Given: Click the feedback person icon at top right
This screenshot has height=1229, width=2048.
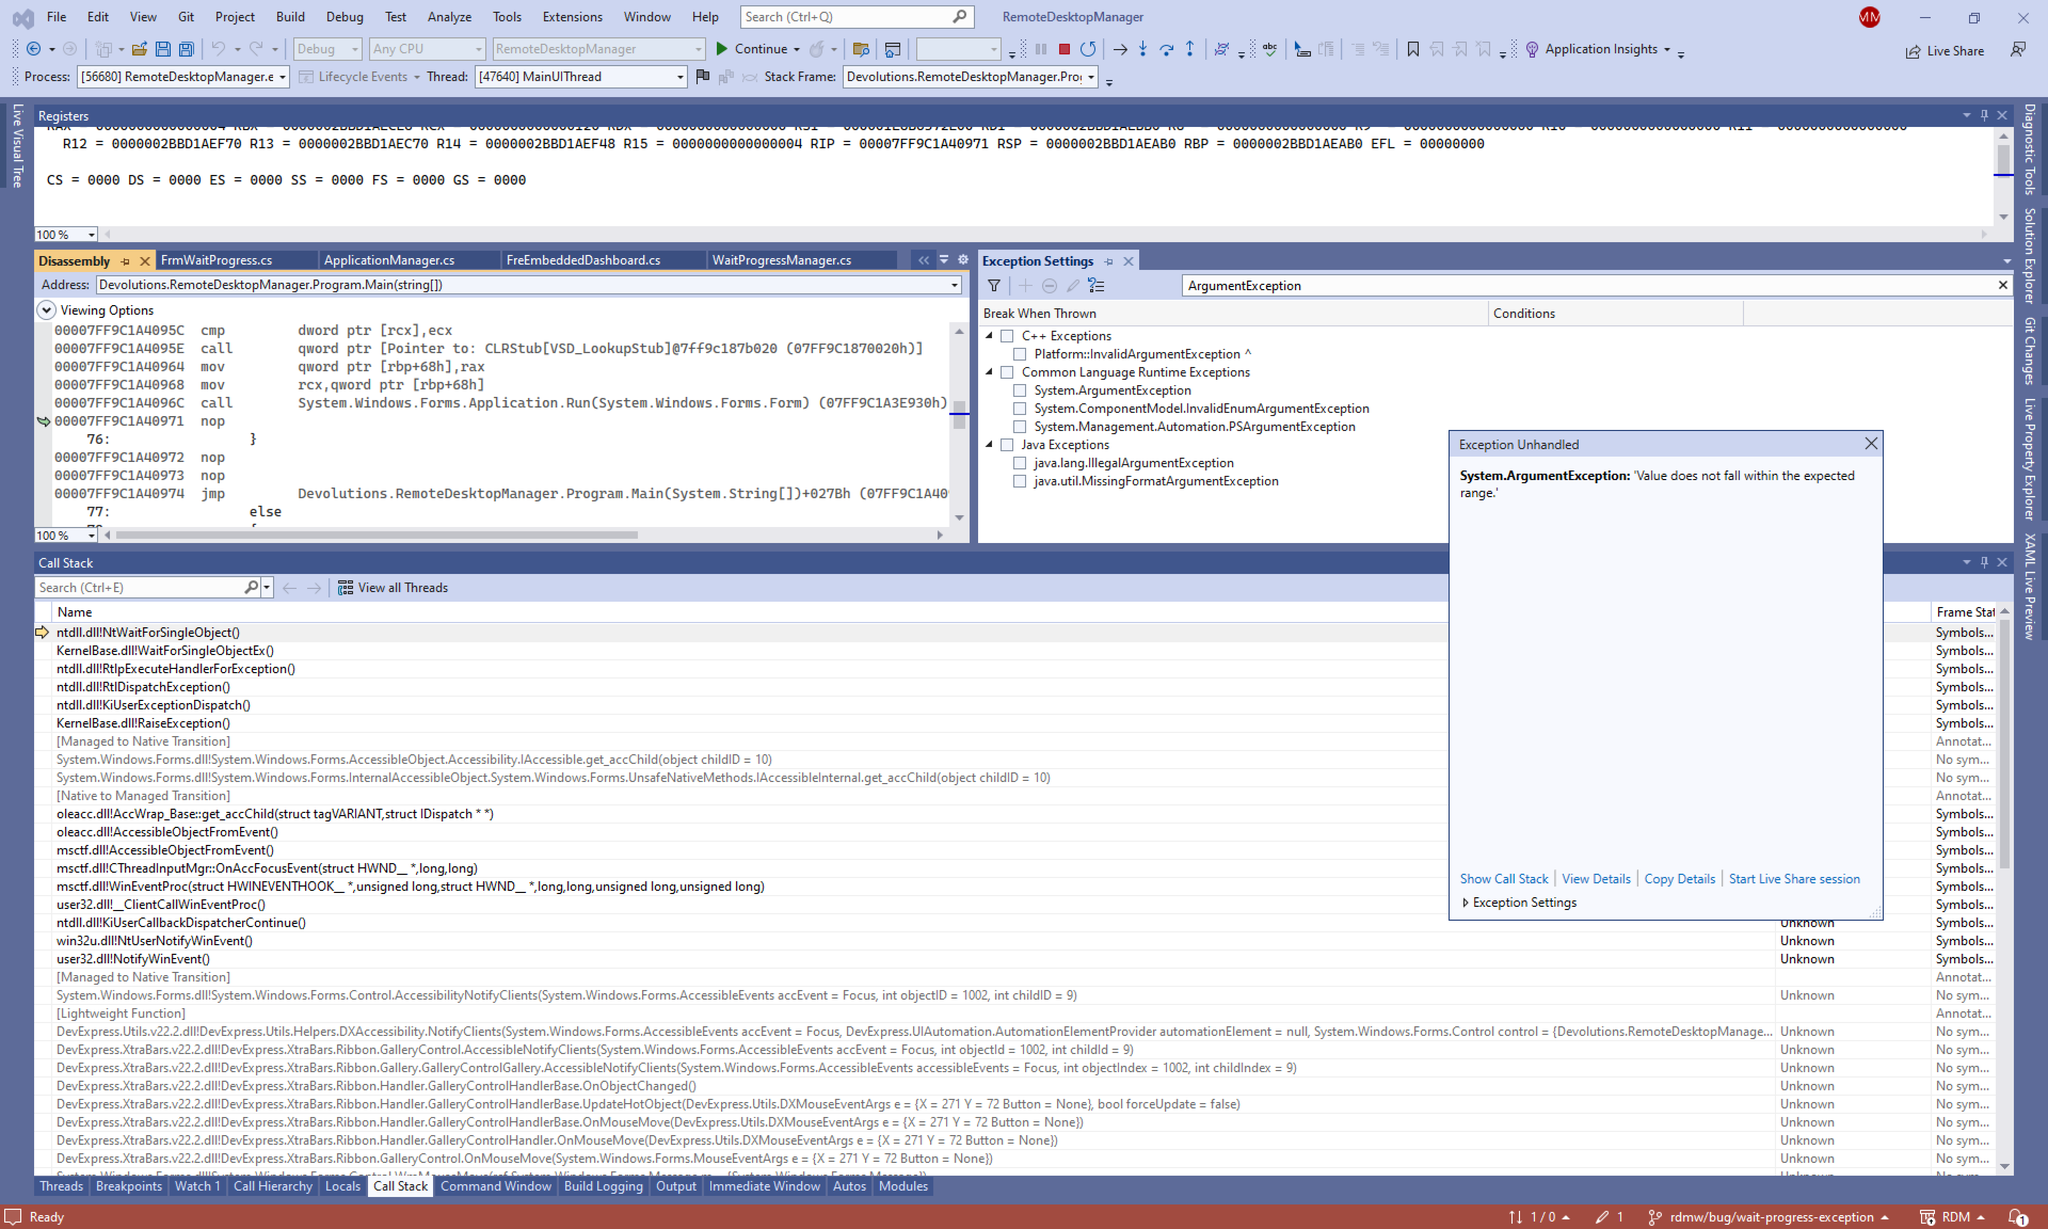Looking at the screenshot, I should pyautogui.click(x=2018, y=49).
